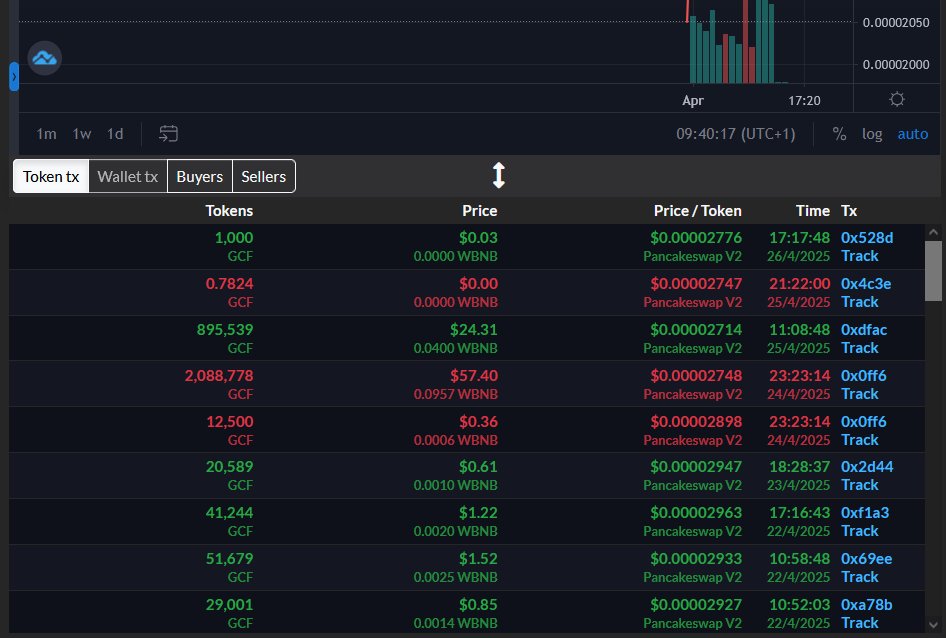
Task: Toggle auto scale mode
Action: (913, 134)
